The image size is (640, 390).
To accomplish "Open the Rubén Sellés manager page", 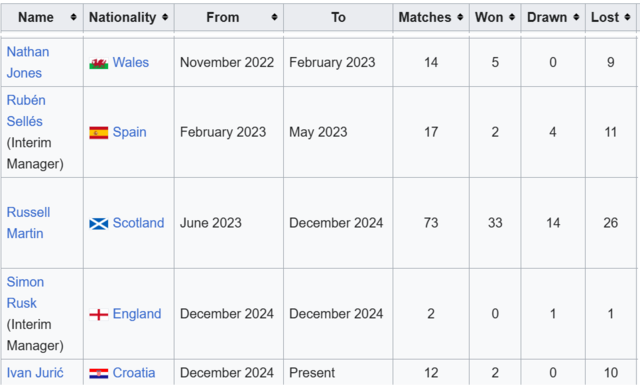I will click(26, 111).
